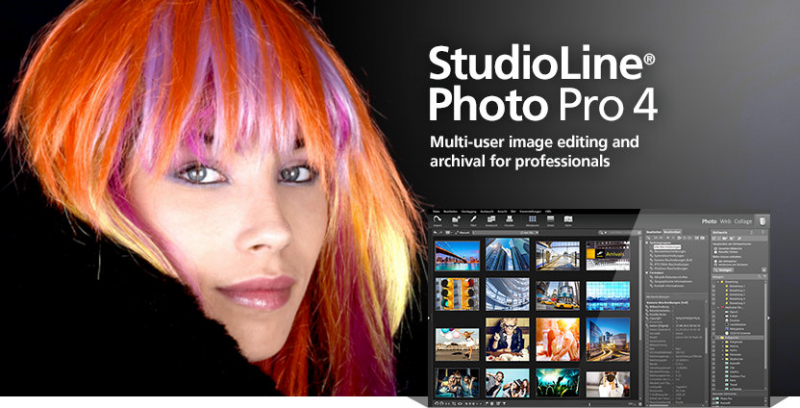
Task: Select the sunlit couple thumbnail
Action: pos(557,339)
